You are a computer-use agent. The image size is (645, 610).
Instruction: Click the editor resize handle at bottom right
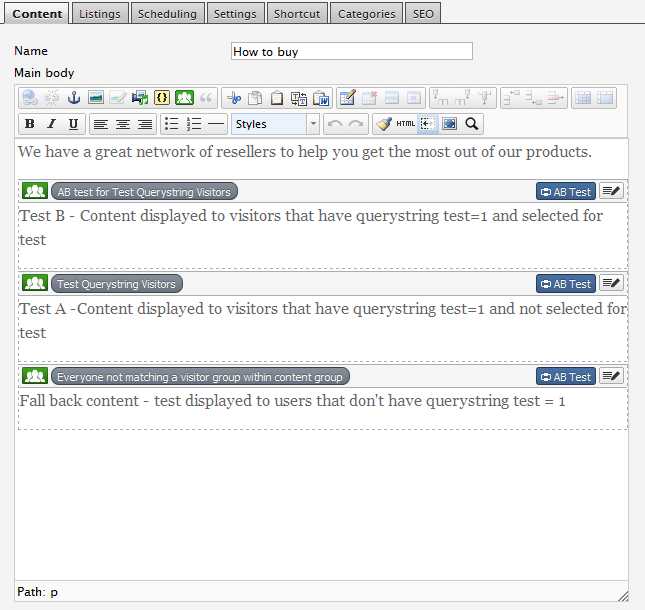point(622,595)
